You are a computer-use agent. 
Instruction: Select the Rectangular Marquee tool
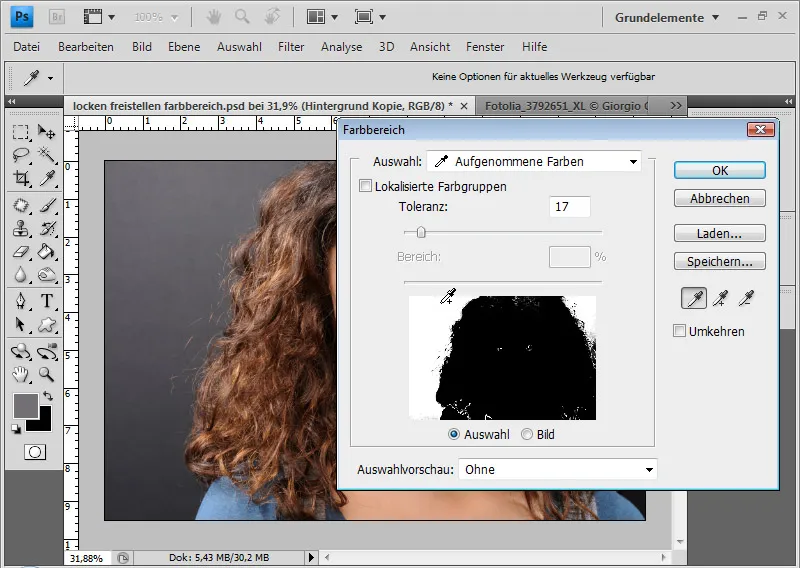(x=20, y=133)
